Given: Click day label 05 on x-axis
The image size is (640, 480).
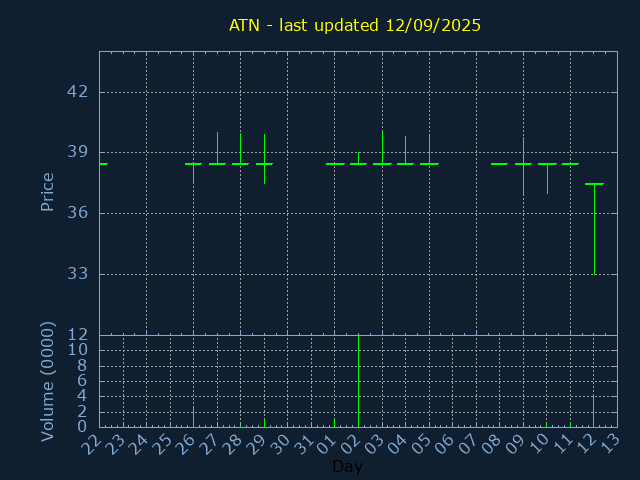Looking at the screenshot, I should point(421,444).
